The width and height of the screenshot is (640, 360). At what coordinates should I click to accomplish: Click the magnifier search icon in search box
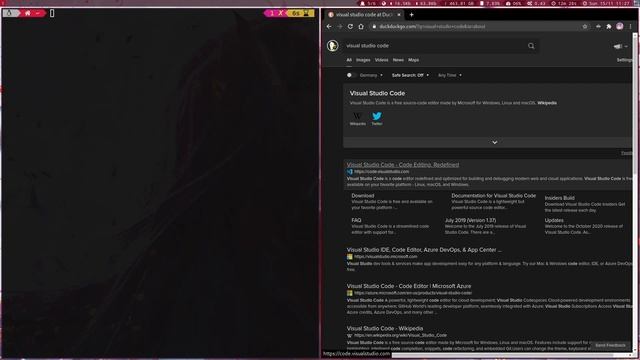[x=531, y=46]
